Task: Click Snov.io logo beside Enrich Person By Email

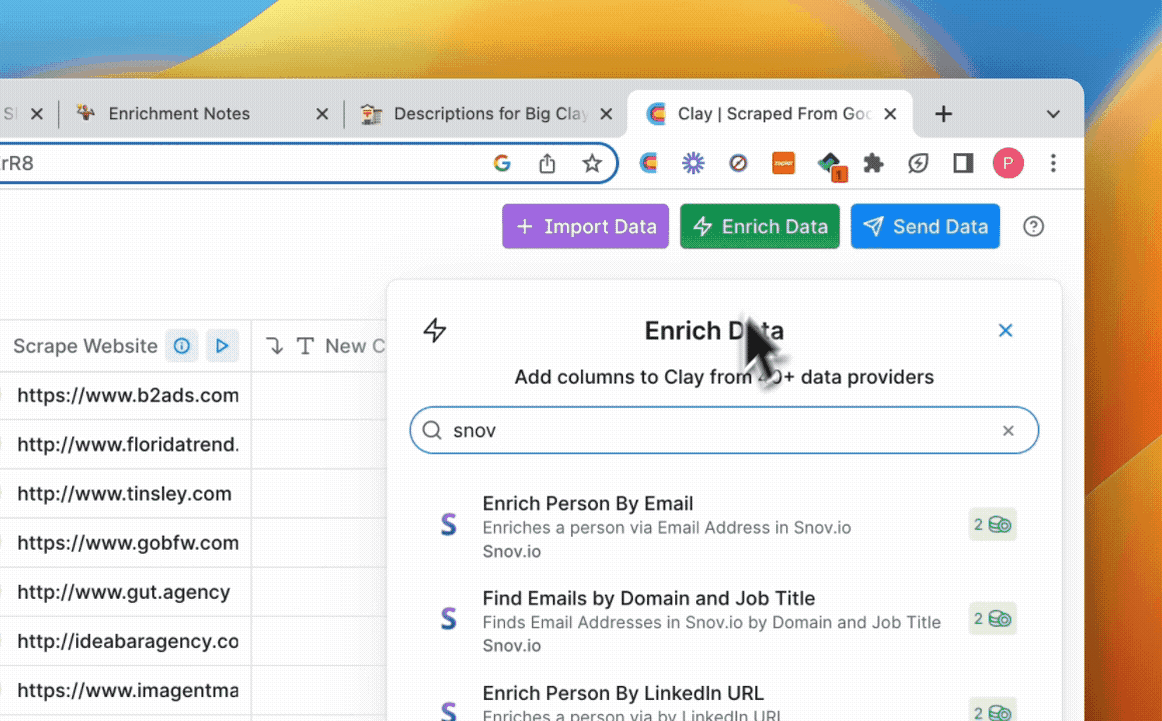Action: 448,525
